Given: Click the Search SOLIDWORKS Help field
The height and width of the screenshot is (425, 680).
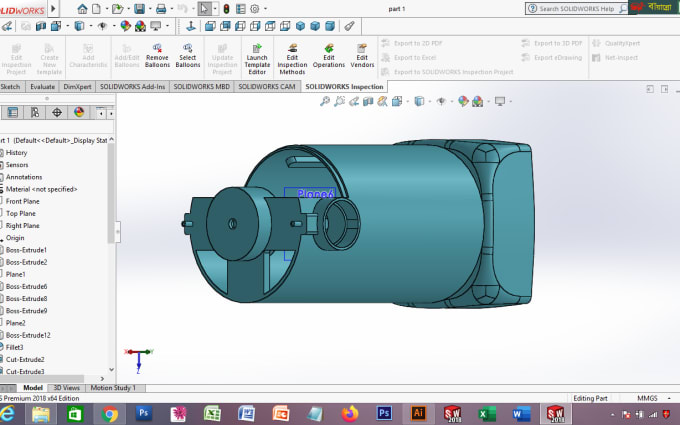Looking at the screenshot, I should pyautogui.click(x=577, y=9).
